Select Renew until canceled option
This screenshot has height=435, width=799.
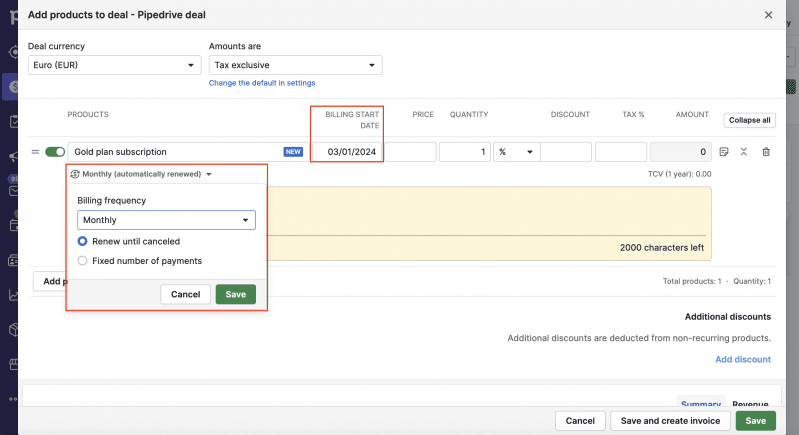(x=83, y=241)
